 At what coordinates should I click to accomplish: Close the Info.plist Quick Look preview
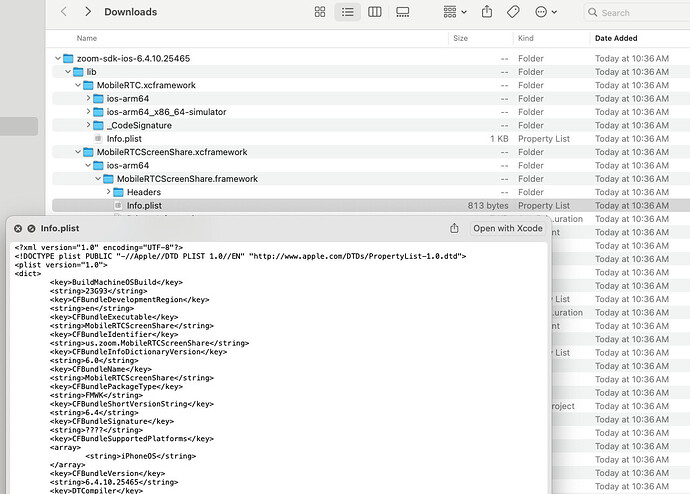(18, 228)
